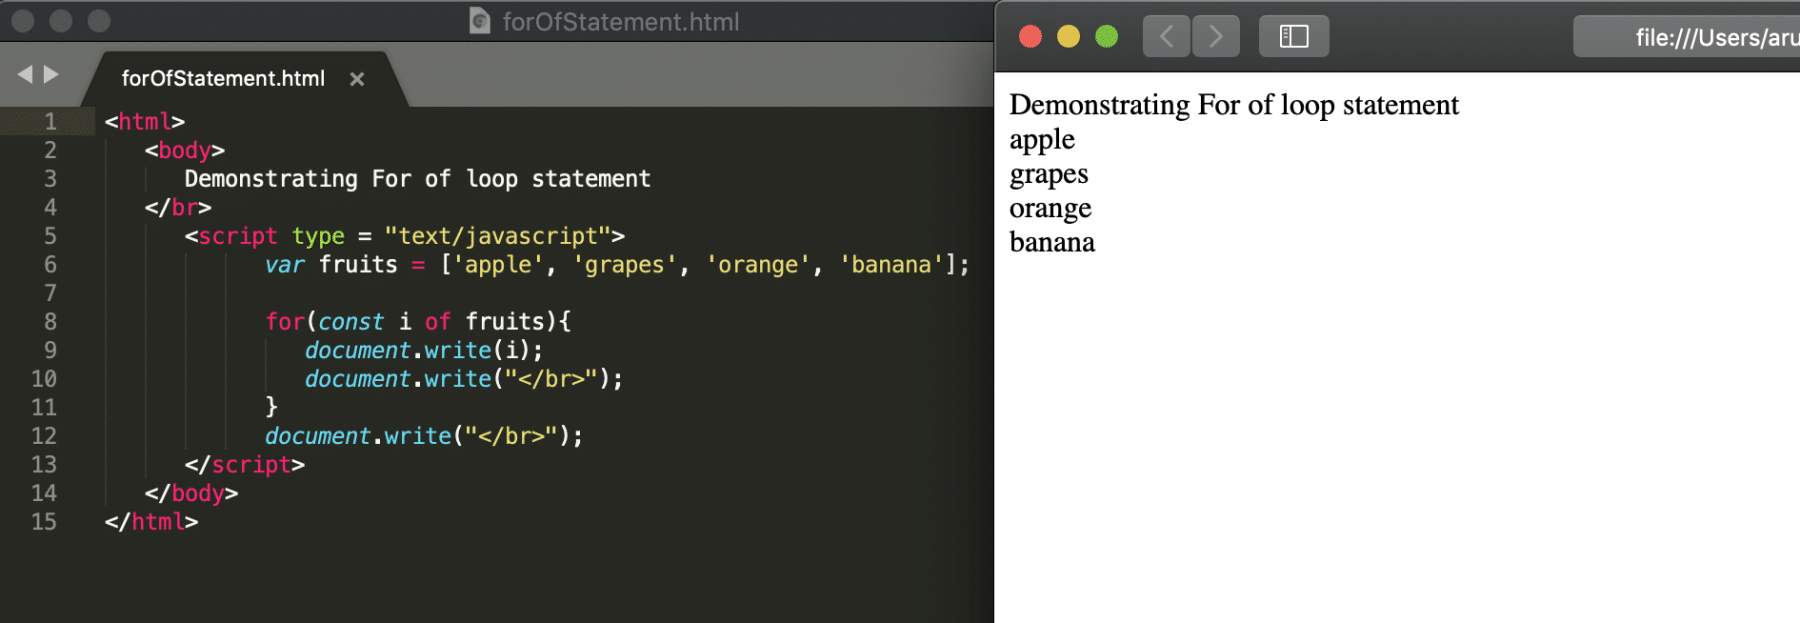This screenshot has width=1800, height=623.
Task: Minimize the browser with the yellow button
Action: point(1068,37)
